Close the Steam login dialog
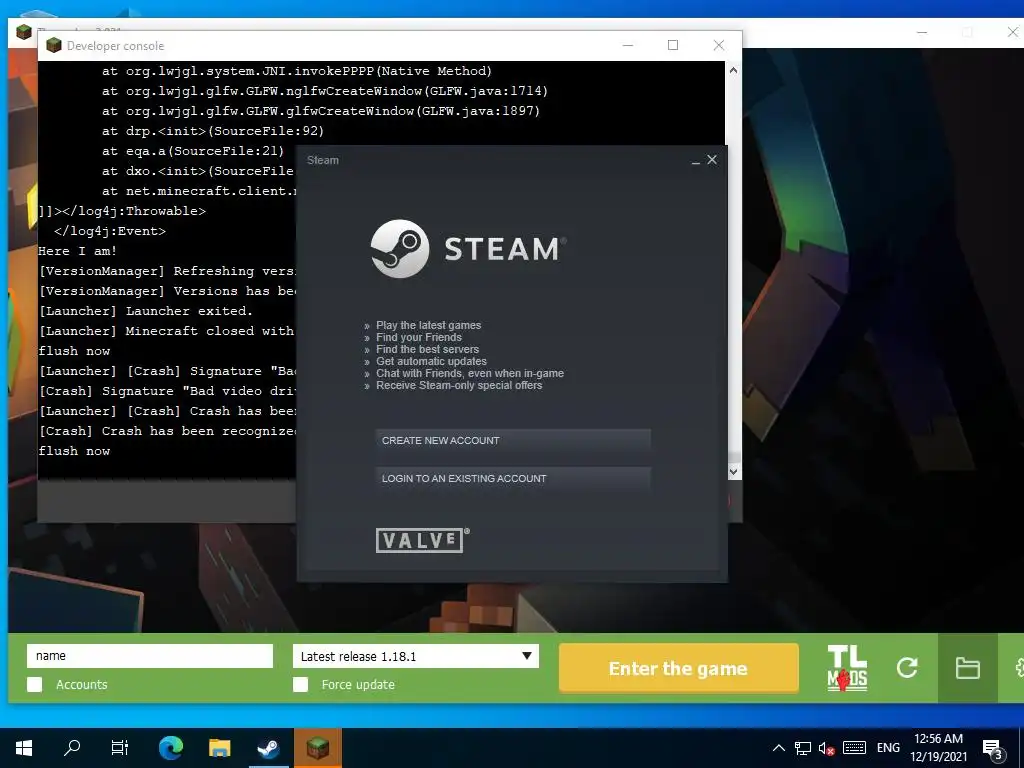The image size is (1024, 768). [712, 160]
